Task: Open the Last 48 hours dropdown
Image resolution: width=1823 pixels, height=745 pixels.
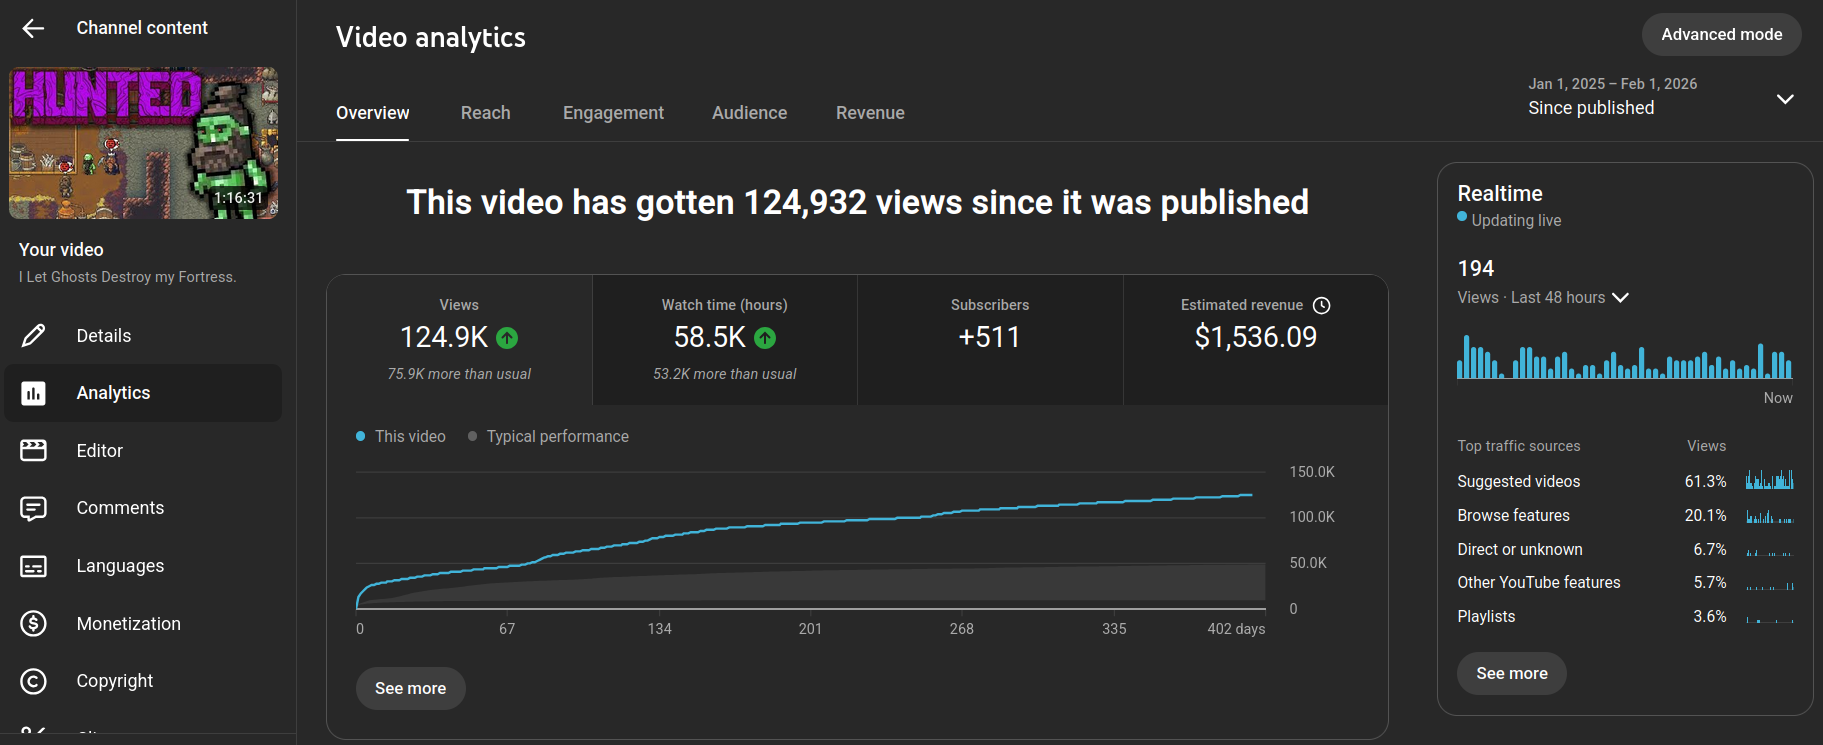Action: click(x=1620, y=298)
